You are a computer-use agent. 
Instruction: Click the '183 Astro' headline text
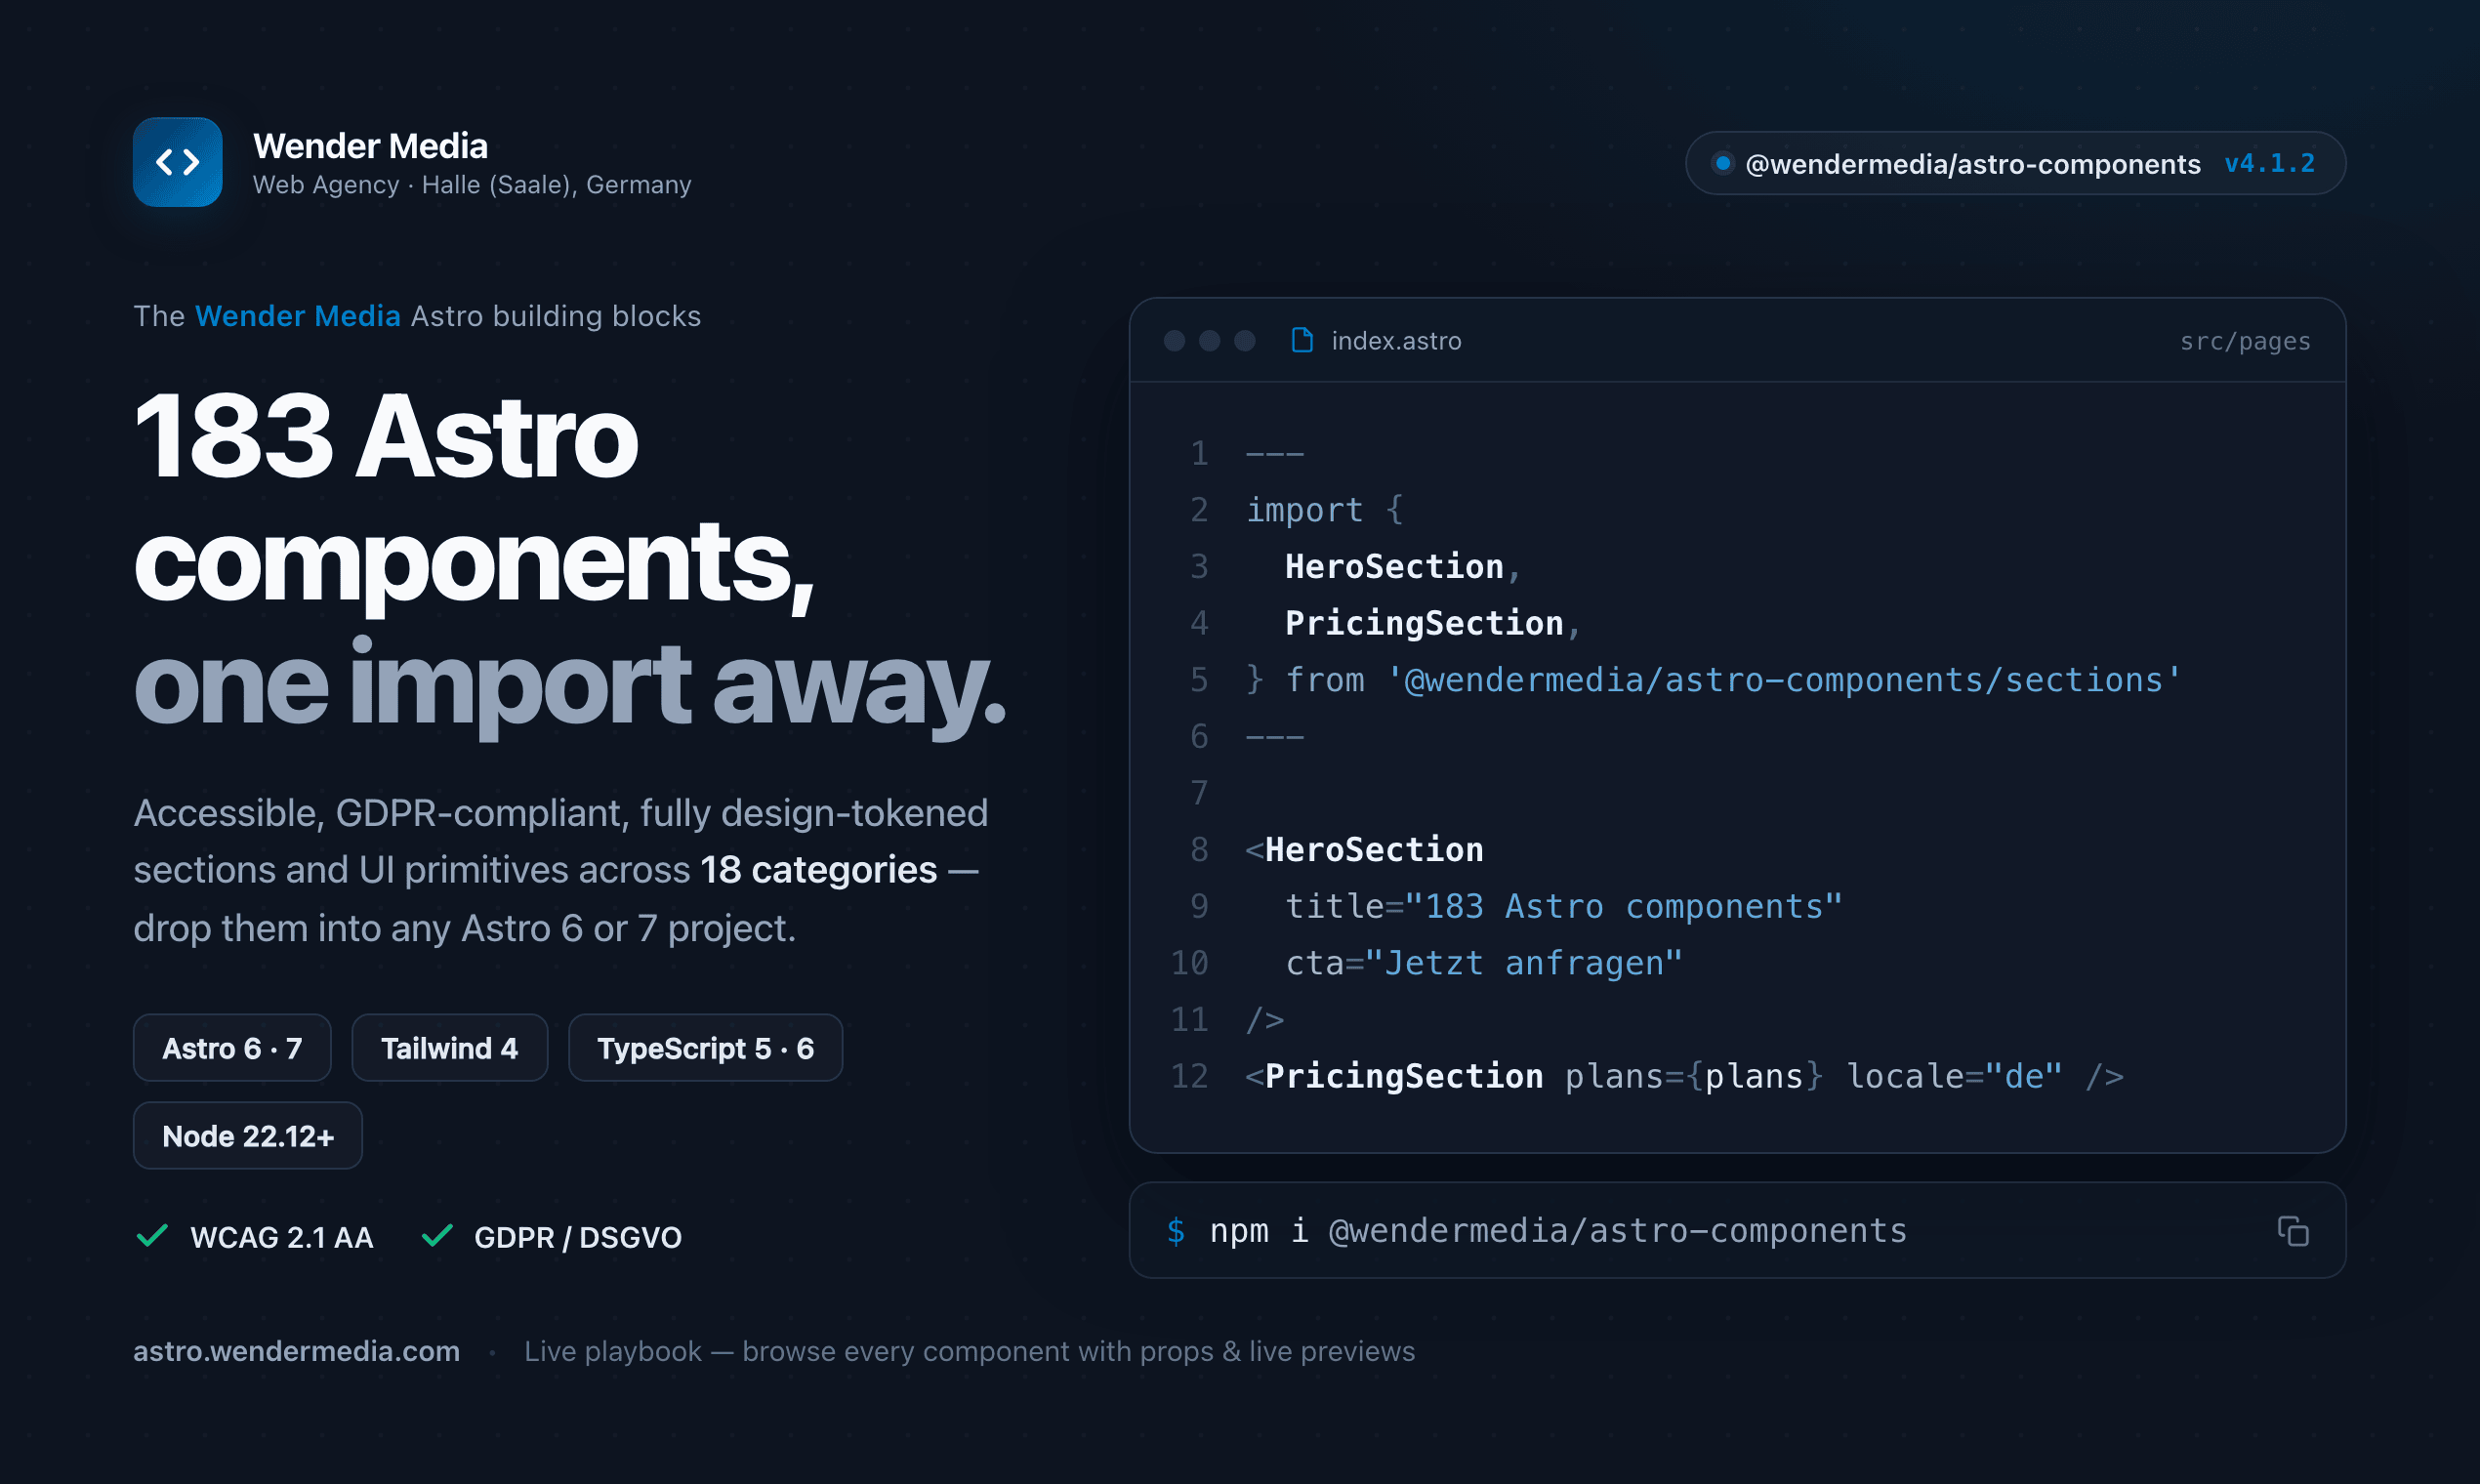coord(385,437)
